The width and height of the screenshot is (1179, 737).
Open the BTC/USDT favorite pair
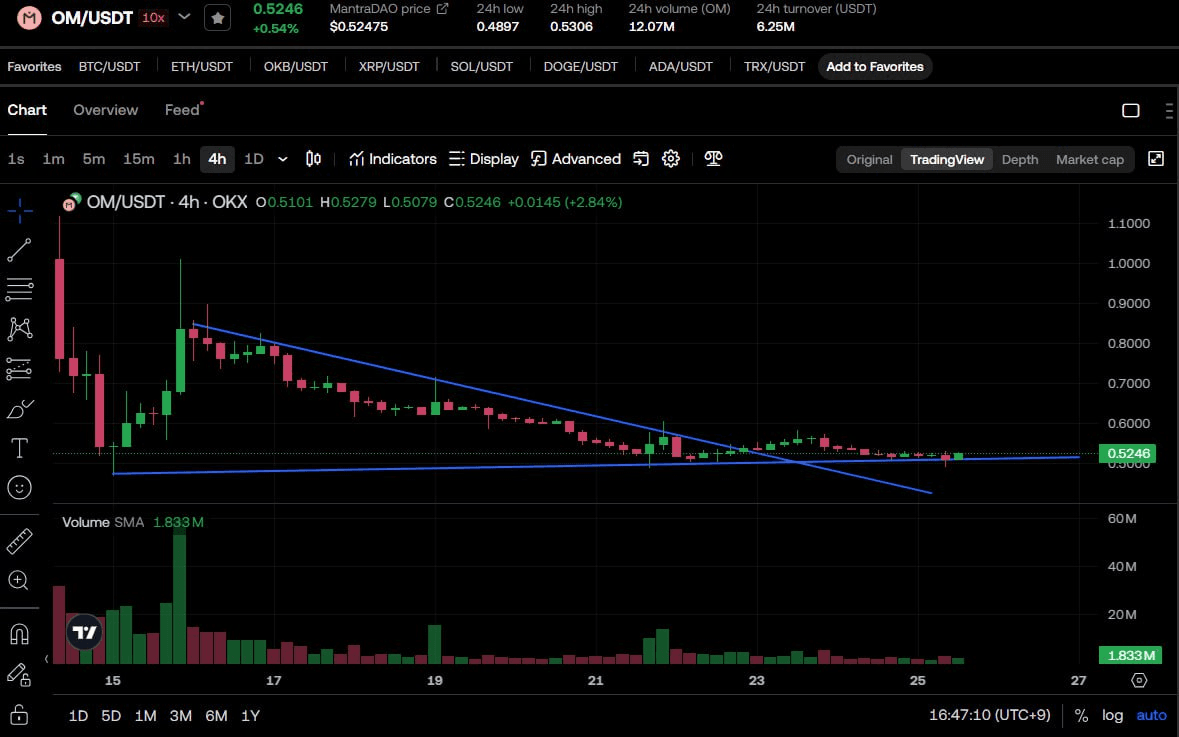tap(110, 66)
